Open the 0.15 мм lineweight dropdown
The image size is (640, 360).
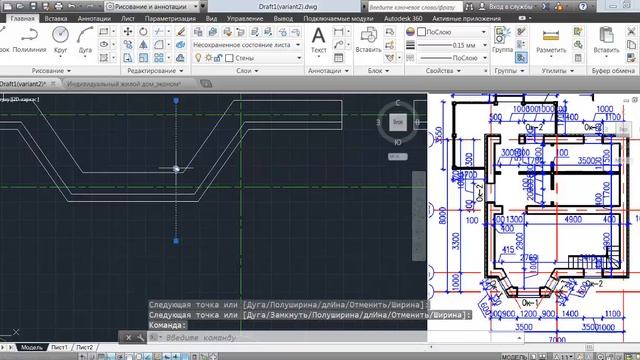485,45
